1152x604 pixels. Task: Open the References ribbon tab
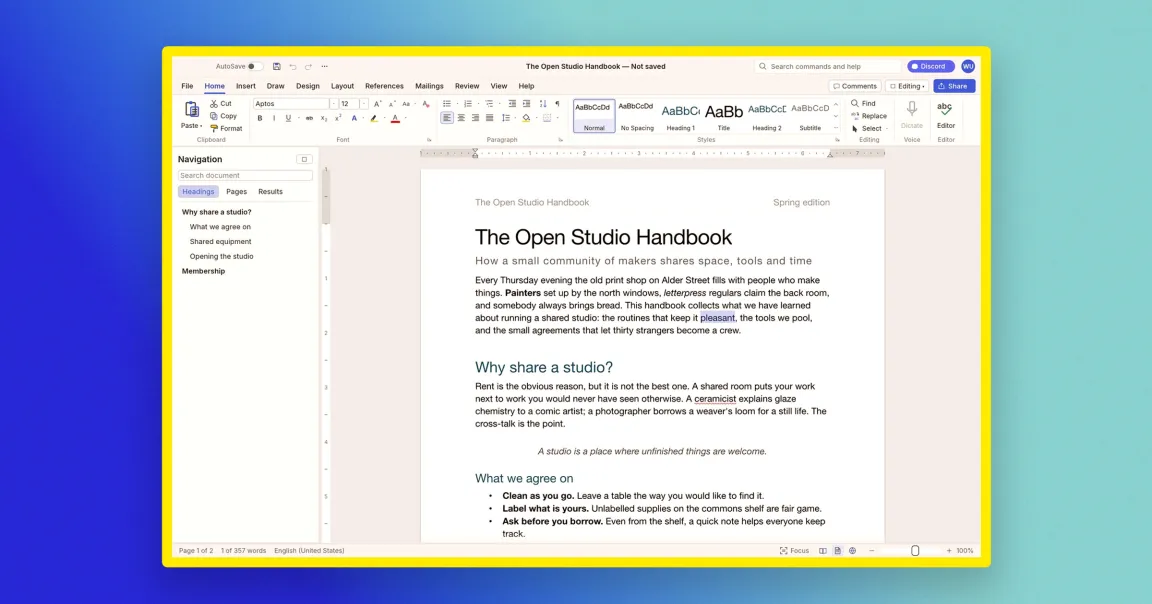(x=384, y=86)
